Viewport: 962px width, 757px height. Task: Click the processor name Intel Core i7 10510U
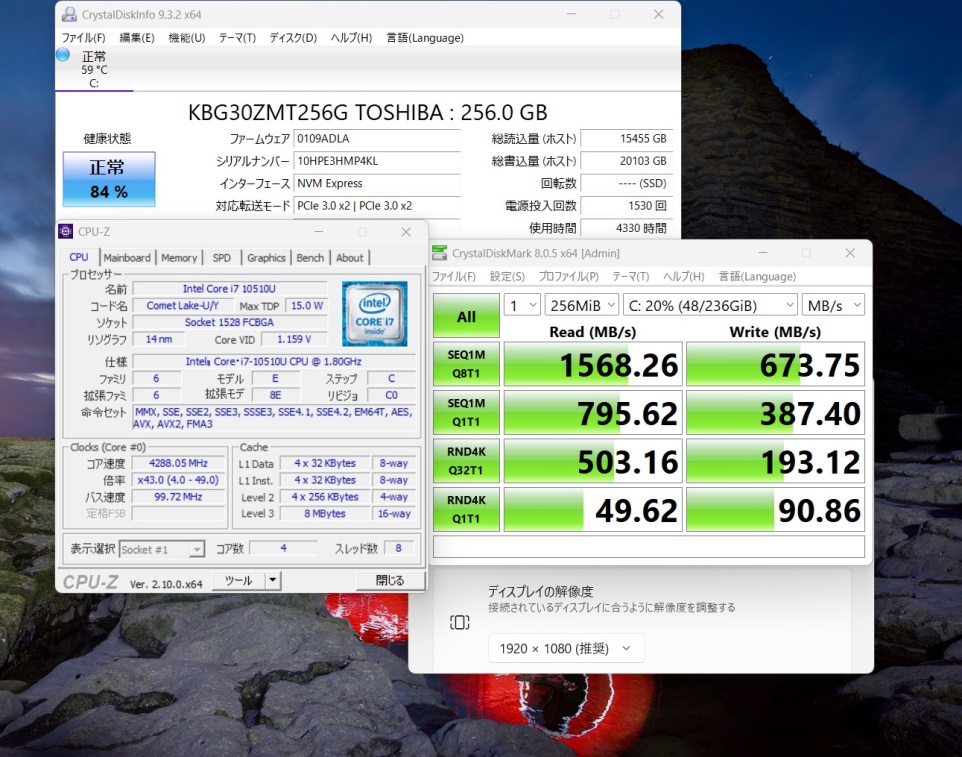229,288
